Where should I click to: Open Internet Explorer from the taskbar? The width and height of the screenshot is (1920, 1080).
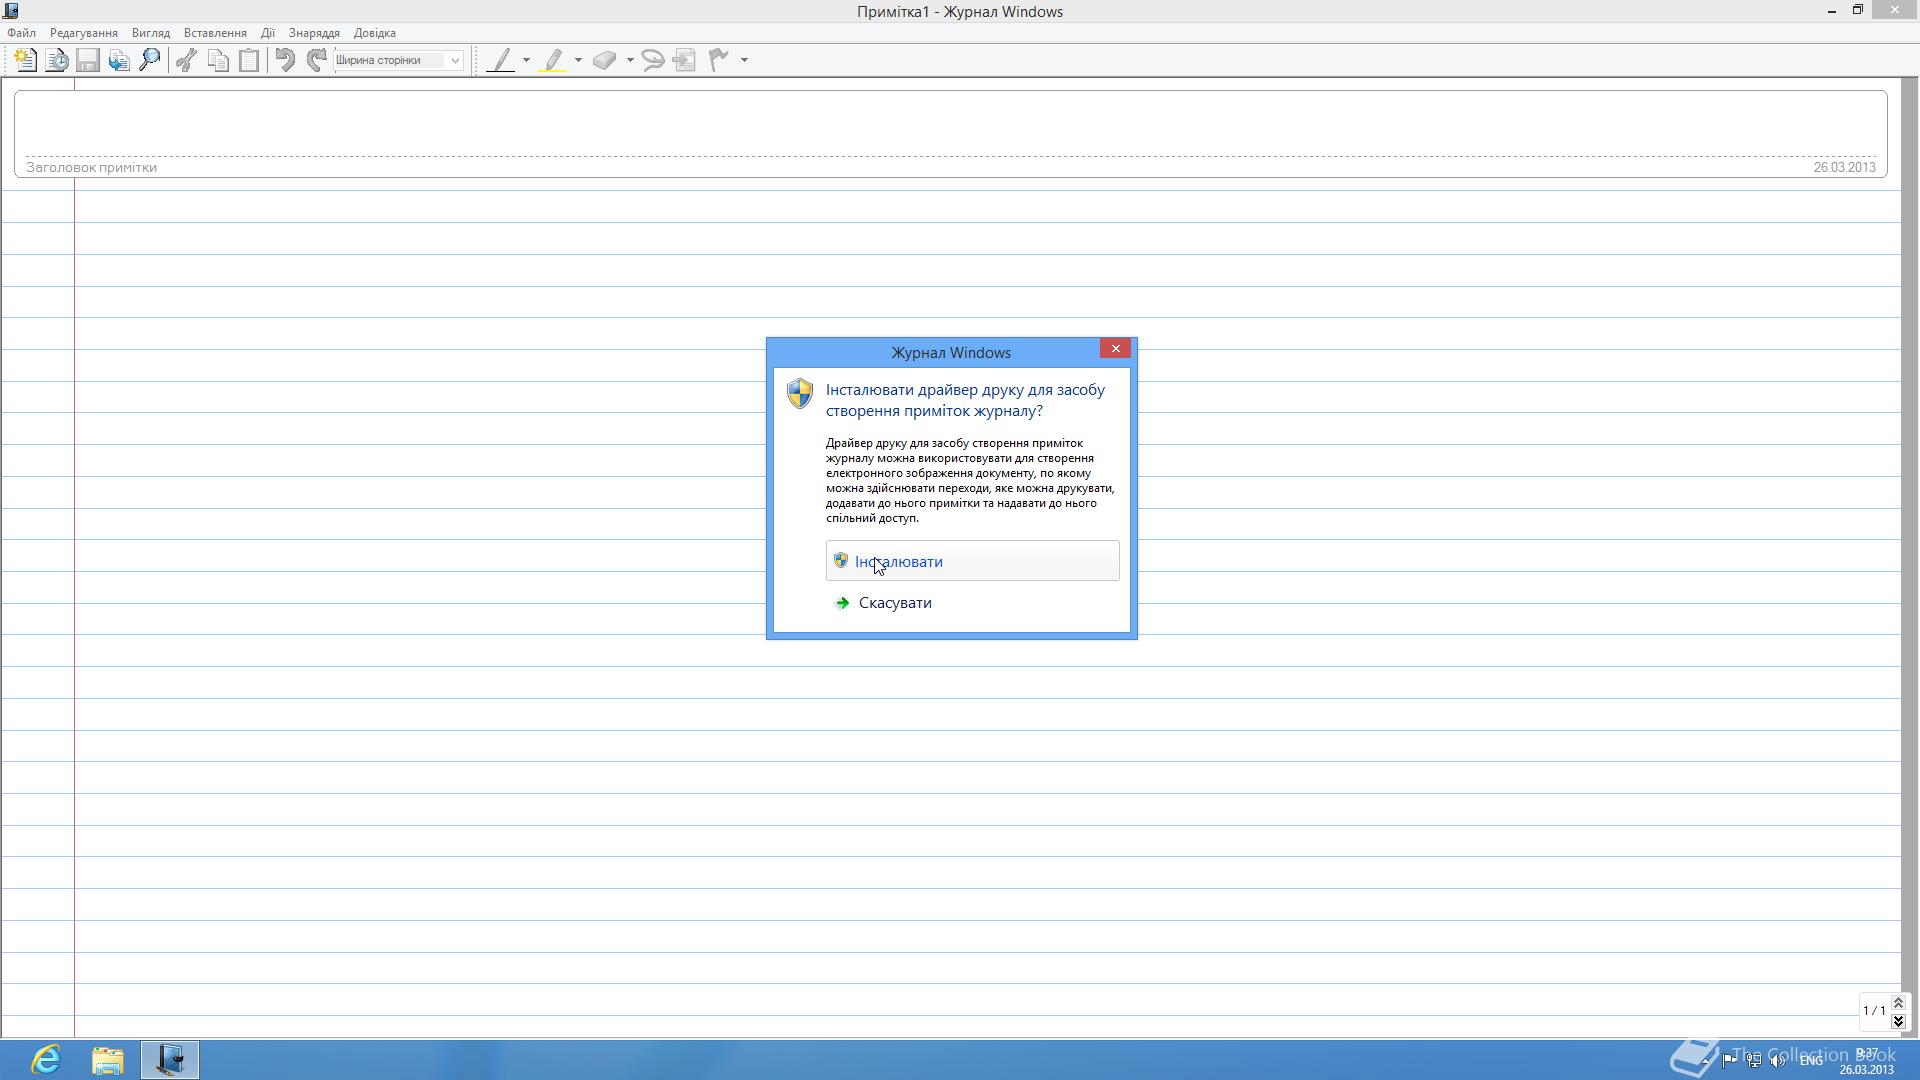[x=46, y=1059]
